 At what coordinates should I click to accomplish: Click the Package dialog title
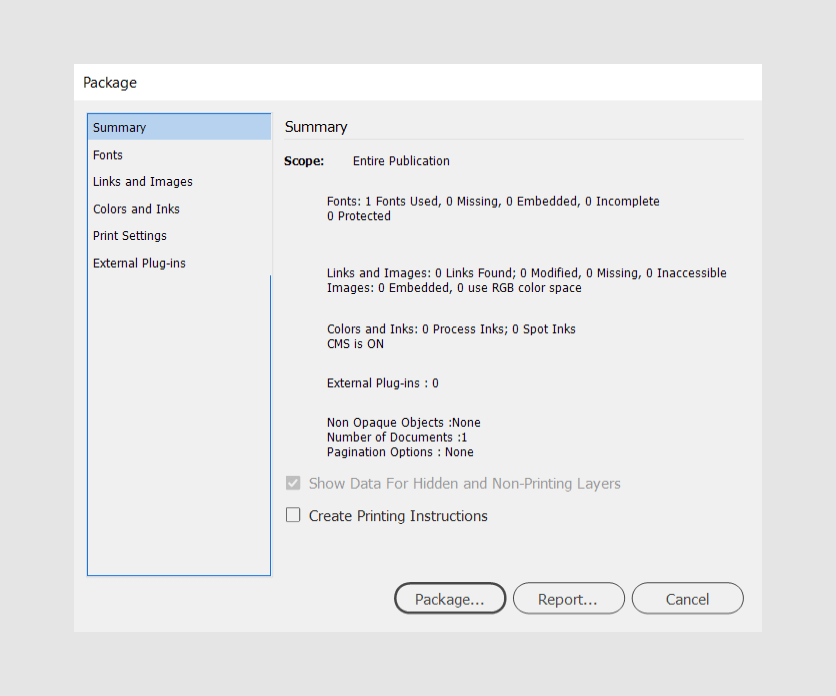tap(109, 83)
